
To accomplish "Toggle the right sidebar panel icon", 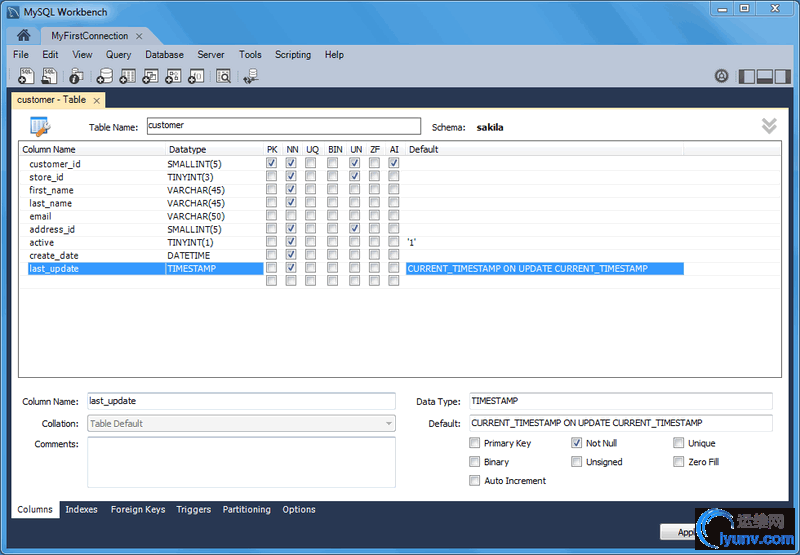I will point(782,77).
